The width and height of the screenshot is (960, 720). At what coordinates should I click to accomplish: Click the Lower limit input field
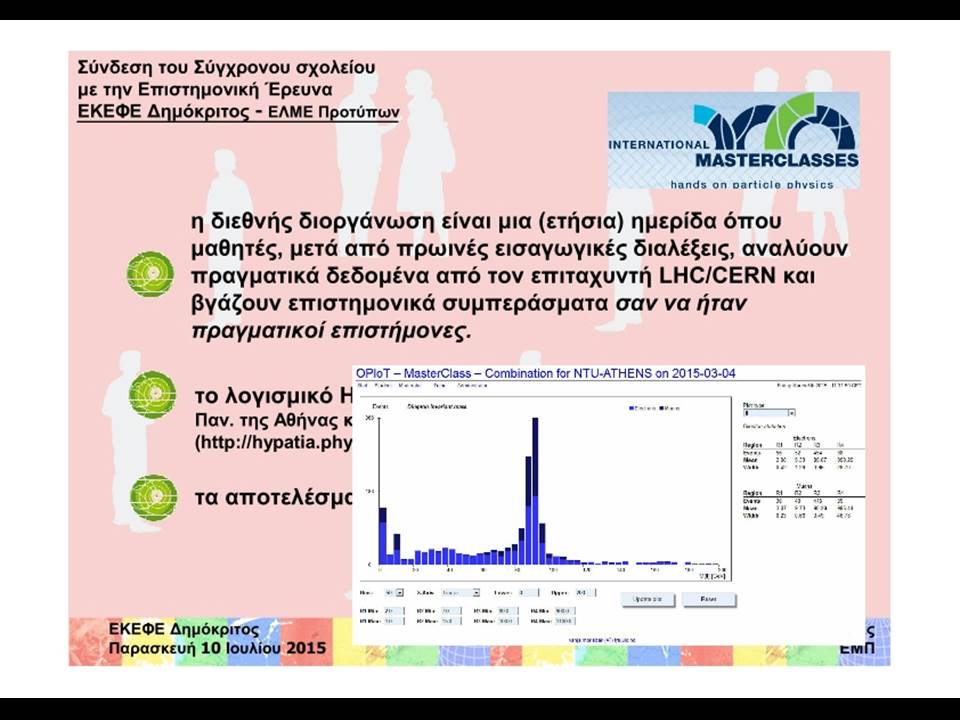pos(529,593)
